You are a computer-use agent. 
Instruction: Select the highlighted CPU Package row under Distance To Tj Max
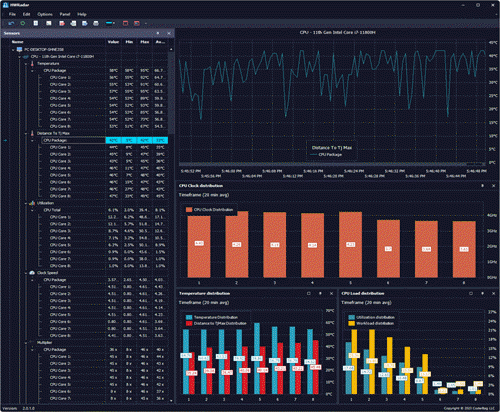[105, 140]
